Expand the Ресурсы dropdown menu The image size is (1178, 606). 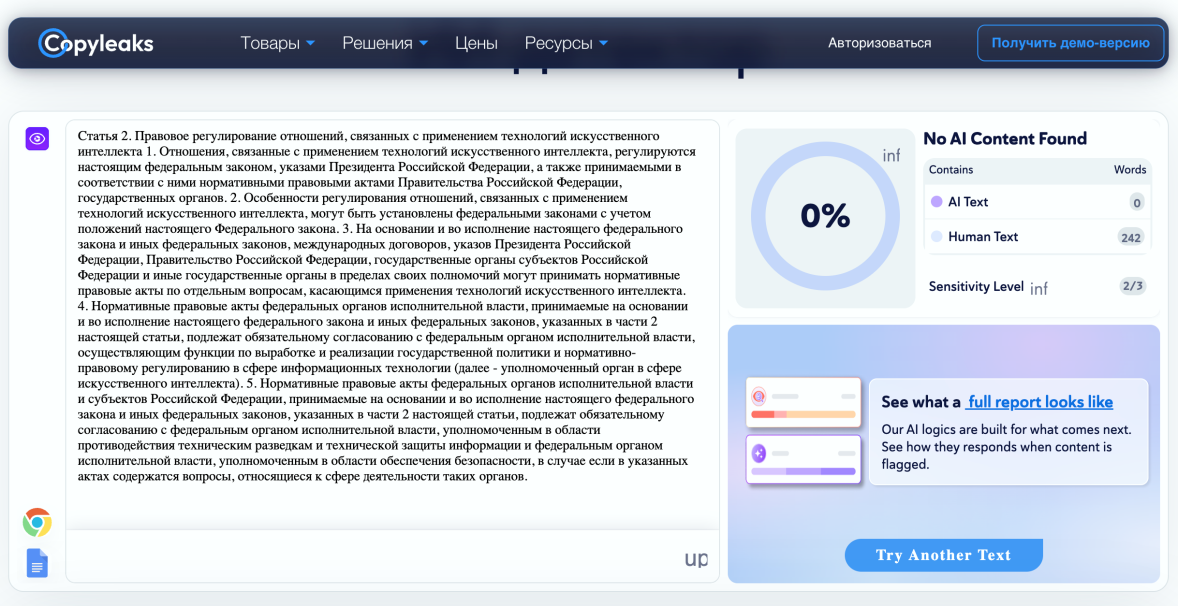[x=566, y=44]
